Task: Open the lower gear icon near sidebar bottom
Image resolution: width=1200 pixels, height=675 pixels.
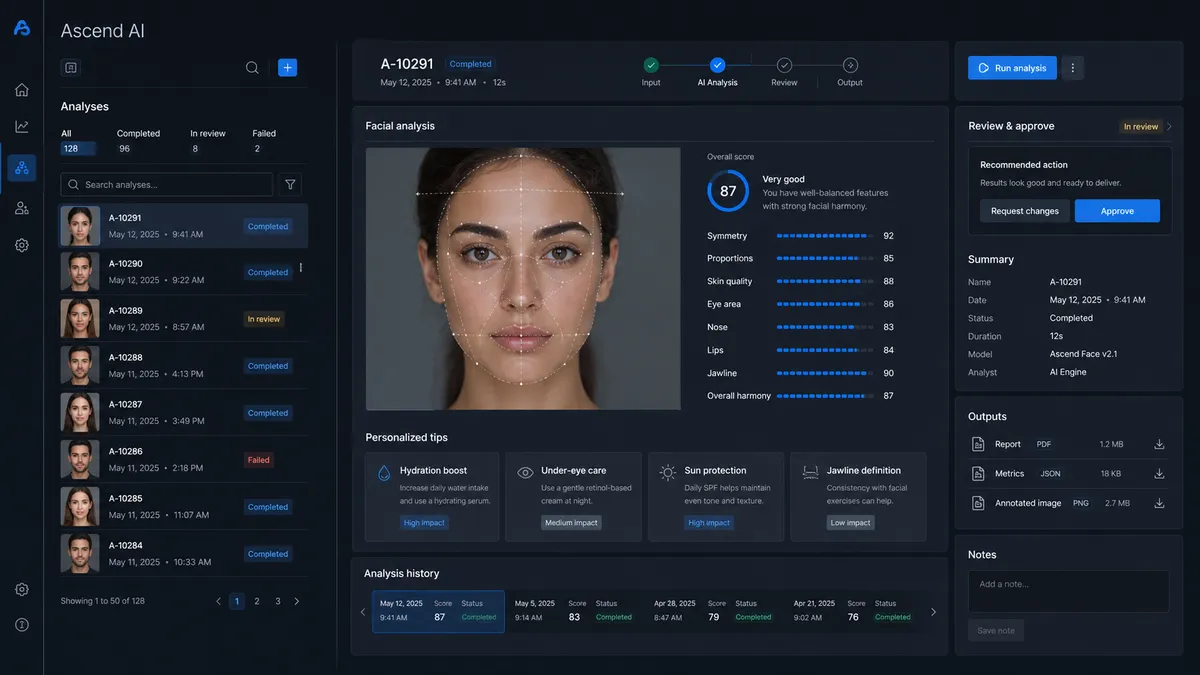Action: click(x=22, y=590)
